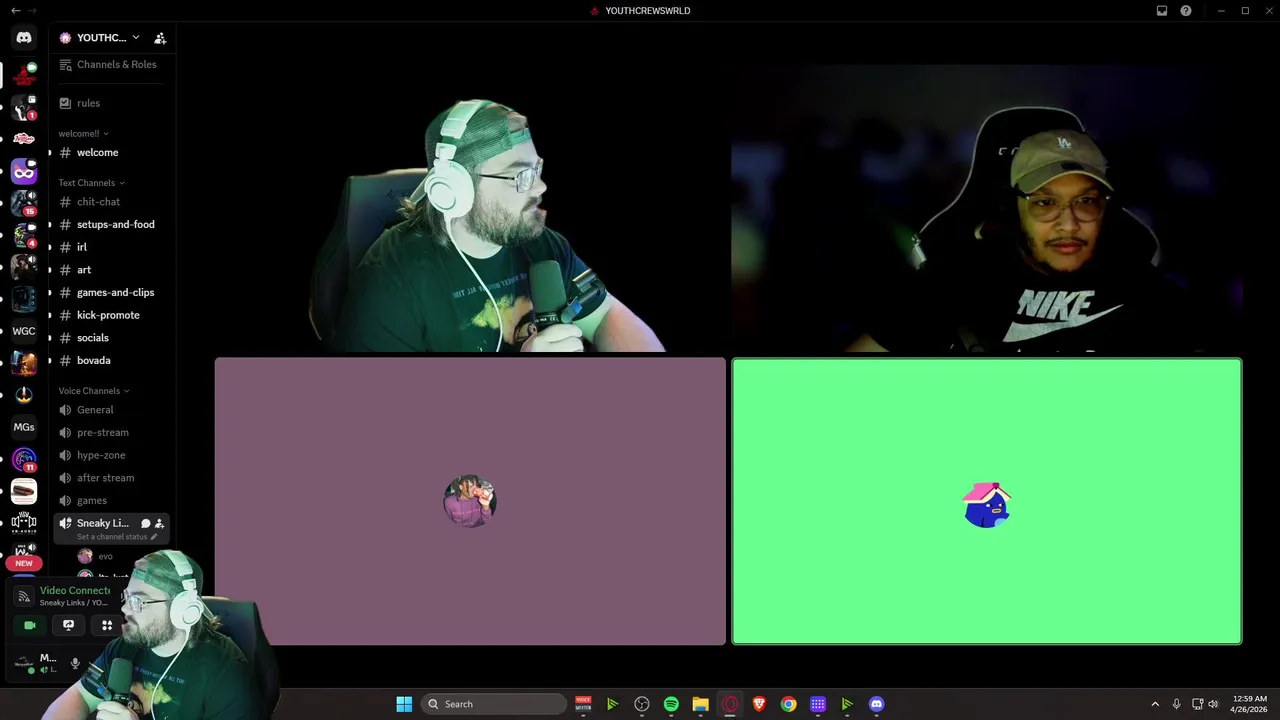The width and height of the screenshot is (1280, 720).
Task: Click the Discord icon in taskbar
Action: pos(877,704)
